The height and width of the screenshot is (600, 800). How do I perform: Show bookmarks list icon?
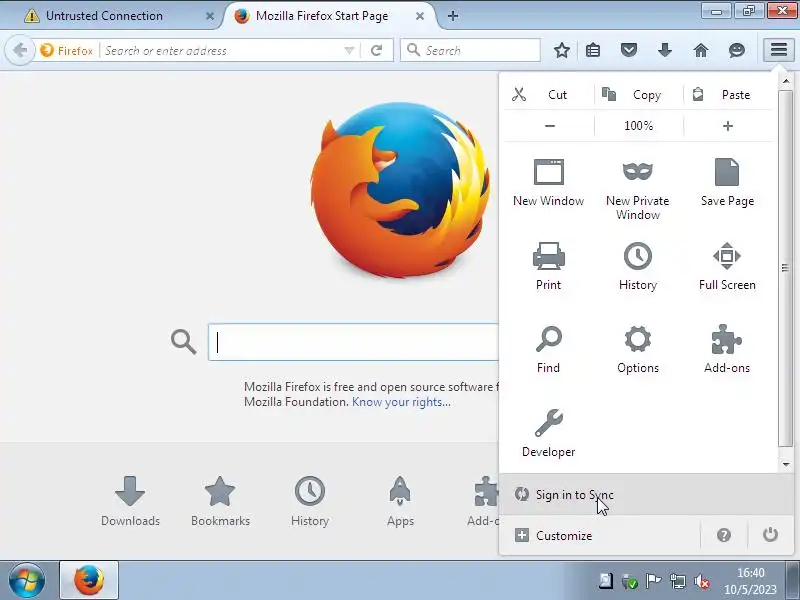[x=593, y=50]
